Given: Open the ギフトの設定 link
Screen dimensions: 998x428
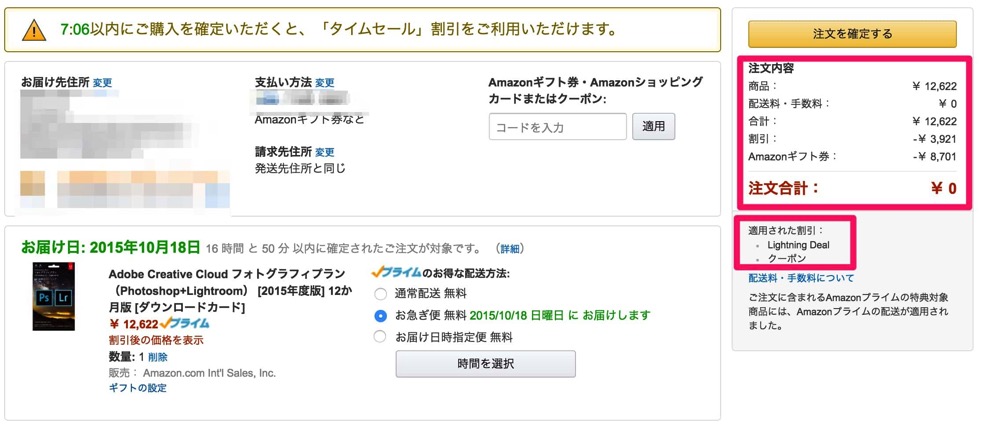Looking at the screenshot, I should click(137, 389).
